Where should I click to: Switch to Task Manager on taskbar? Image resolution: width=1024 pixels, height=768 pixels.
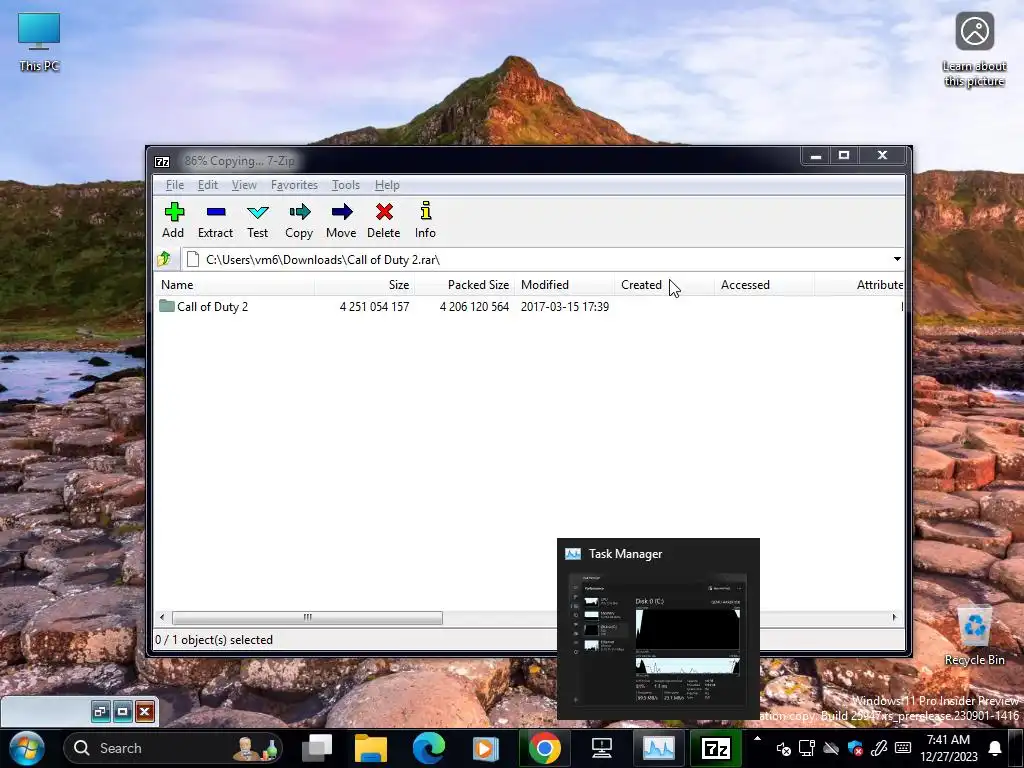point(658,748)
